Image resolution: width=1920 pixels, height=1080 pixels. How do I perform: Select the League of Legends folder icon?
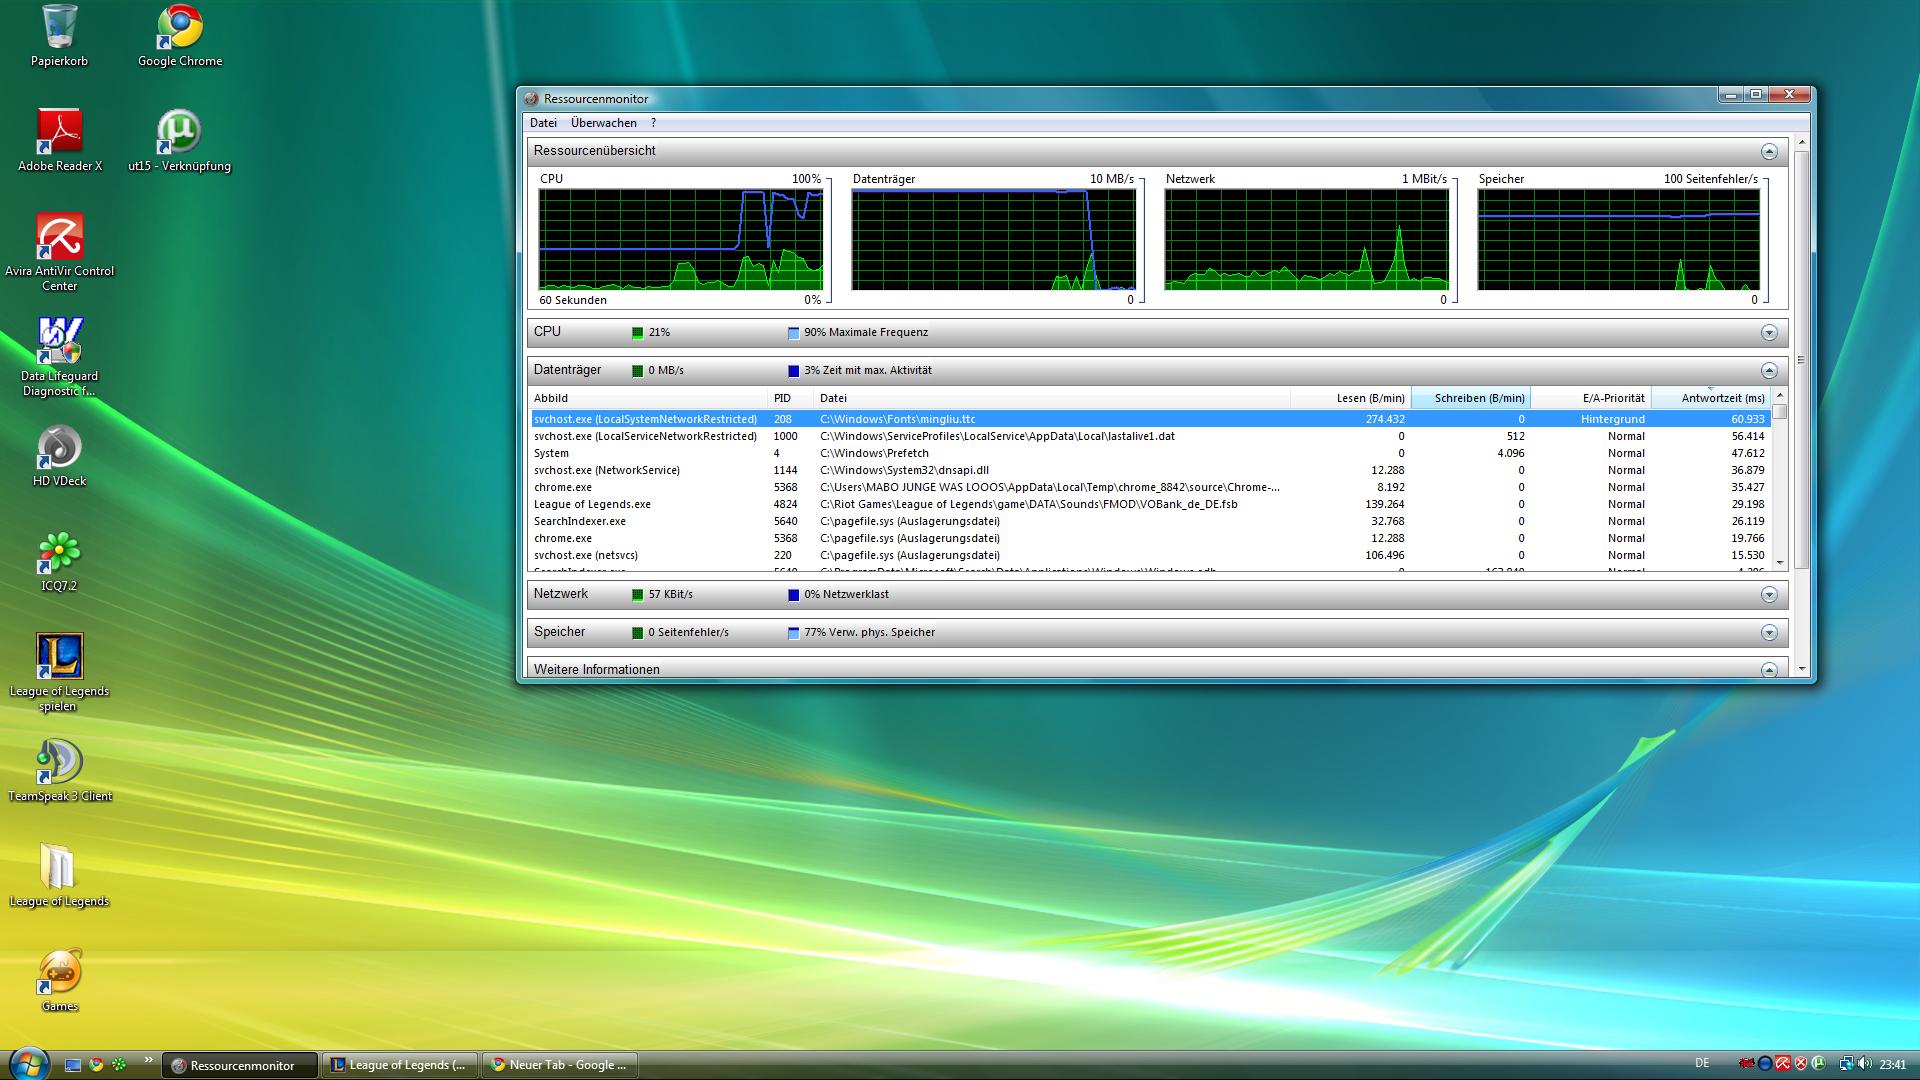point(59,876)
